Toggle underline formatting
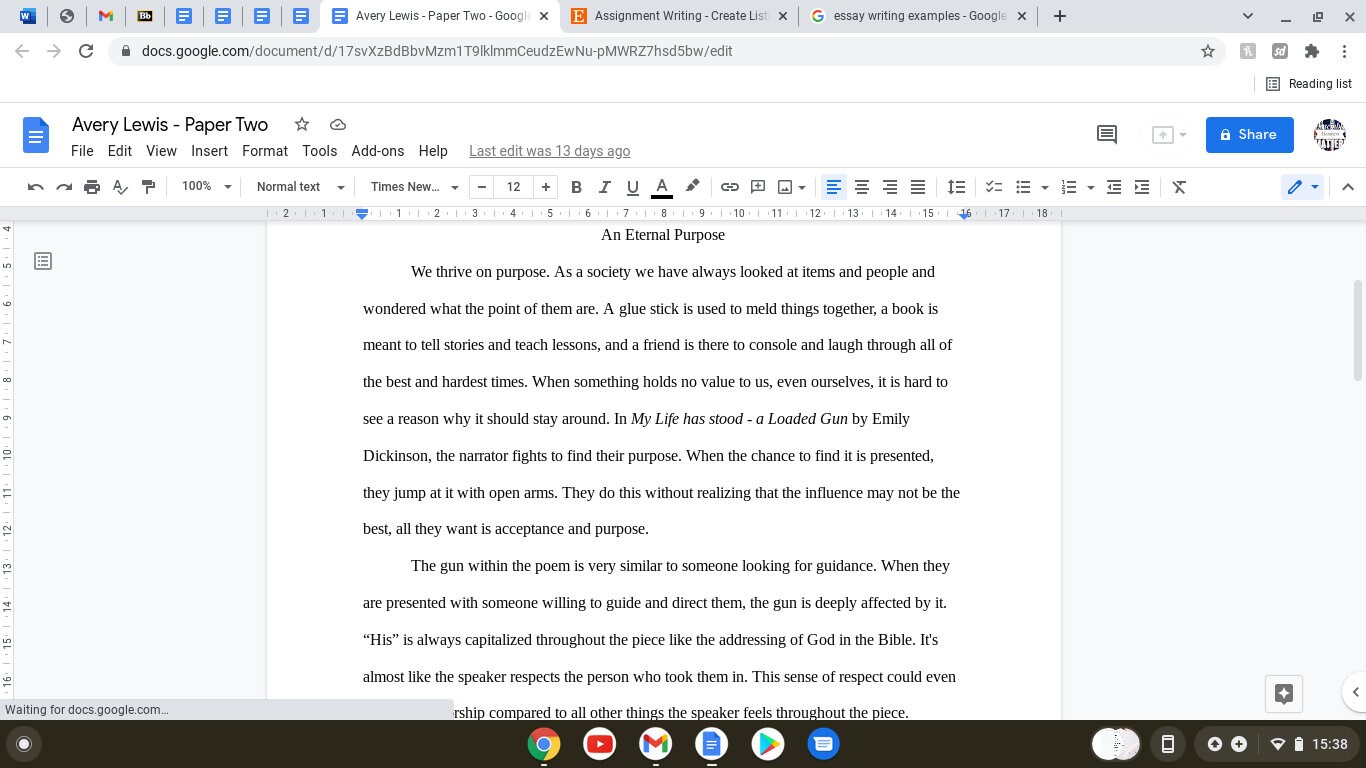This screenshot has height=768, width=1366. click(x=632, y=187)
